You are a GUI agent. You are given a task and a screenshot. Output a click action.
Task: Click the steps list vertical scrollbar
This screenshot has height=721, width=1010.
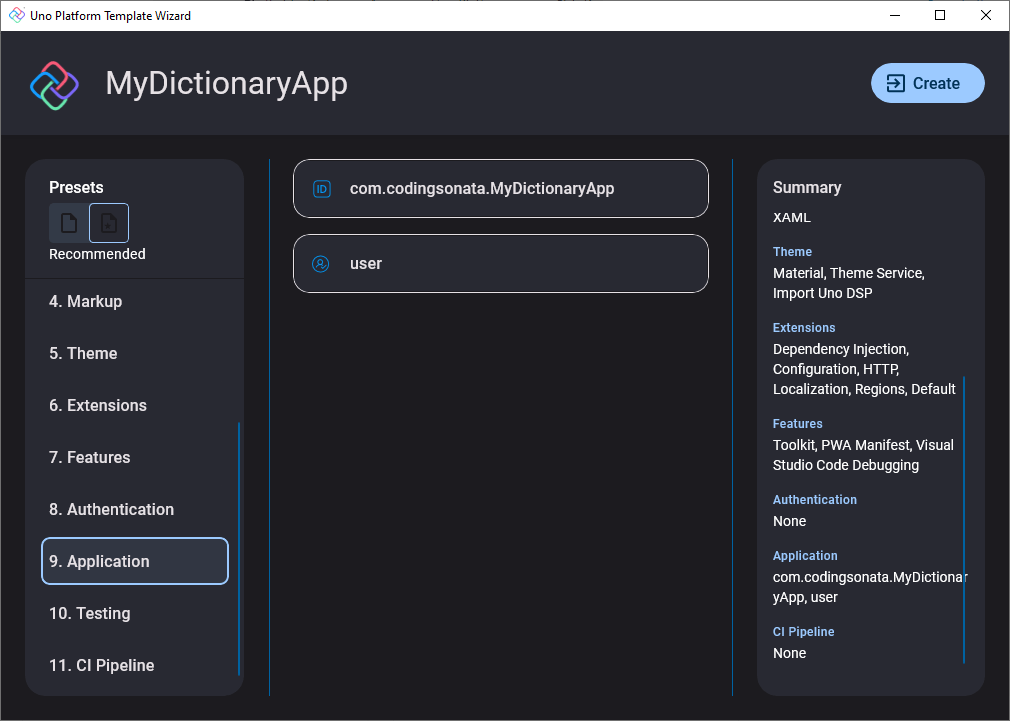click(239, 548)
